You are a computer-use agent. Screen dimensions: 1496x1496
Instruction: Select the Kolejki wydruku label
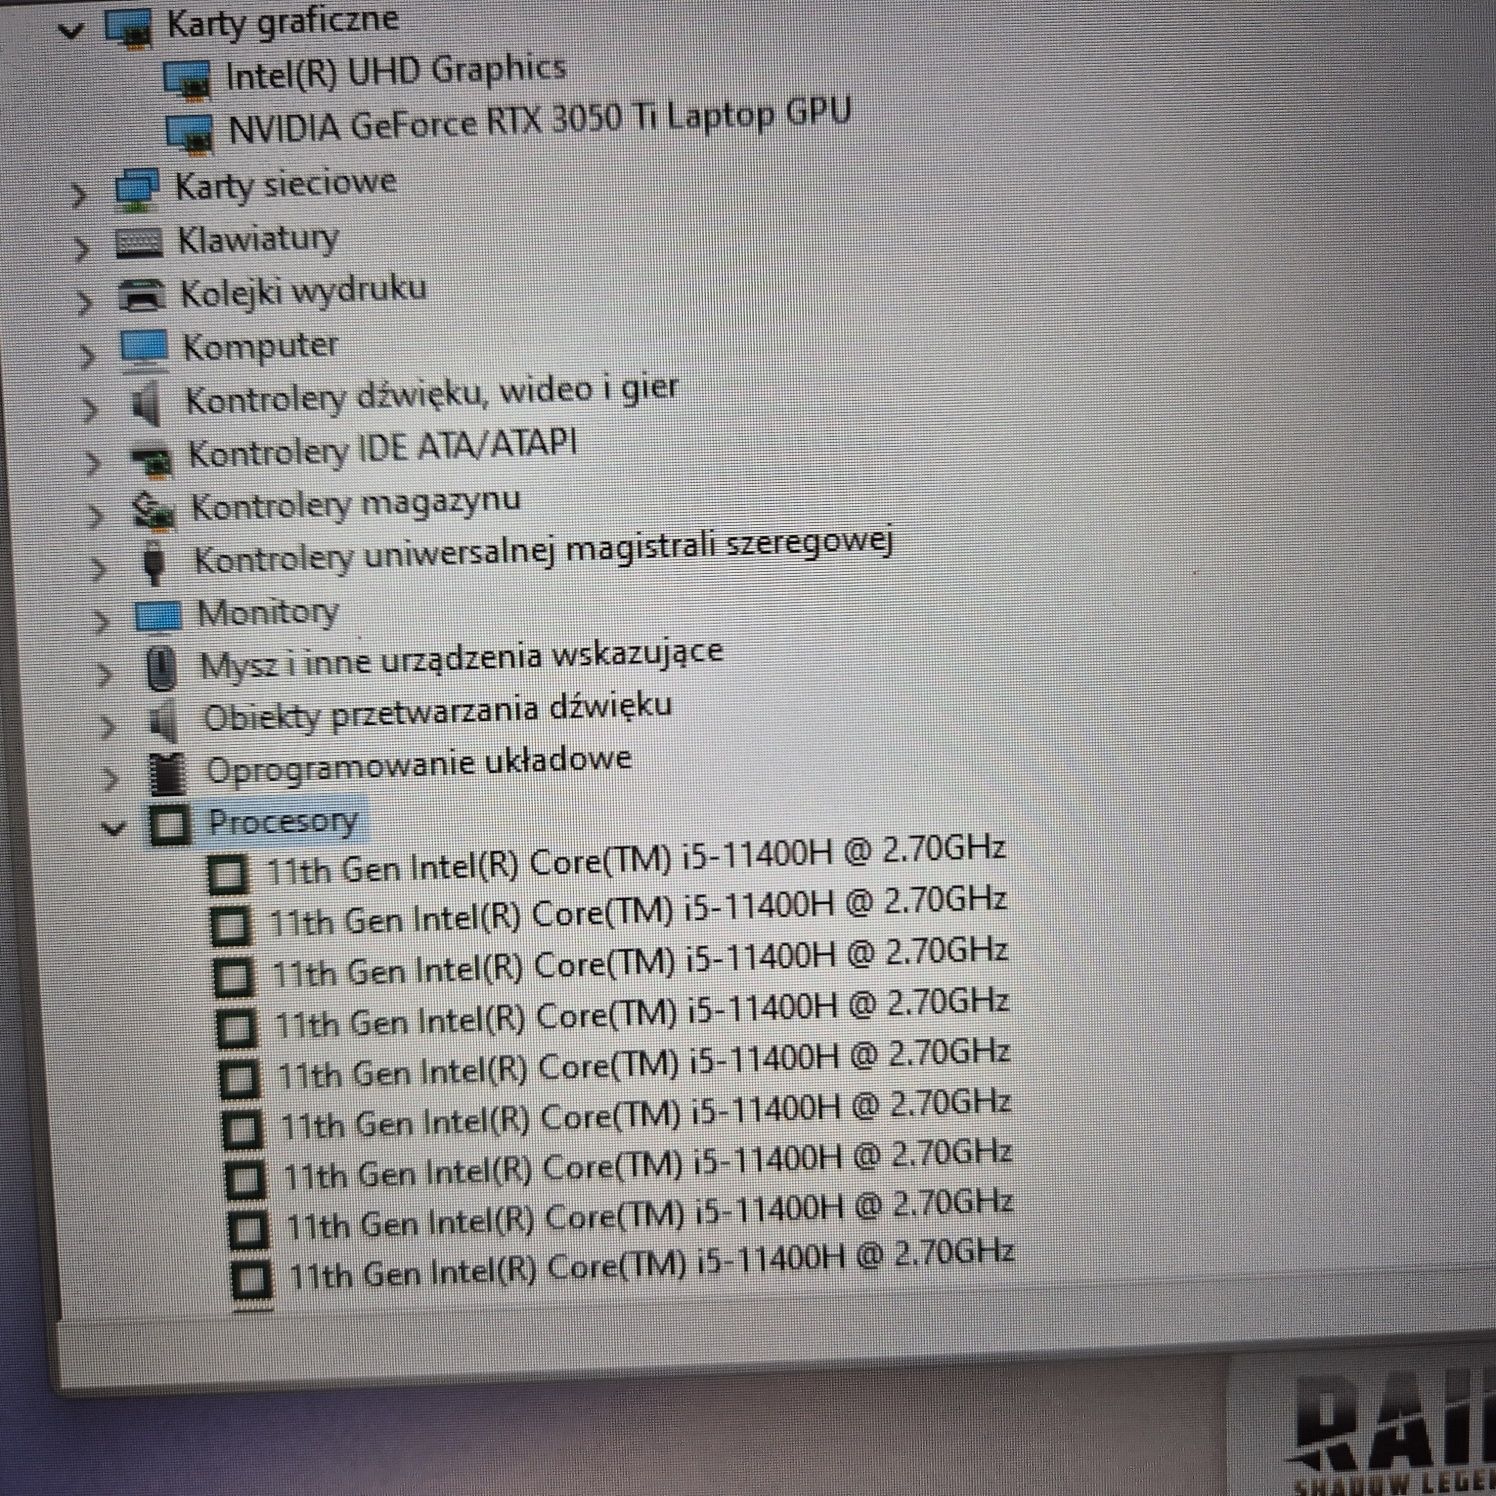coord(303,291)
